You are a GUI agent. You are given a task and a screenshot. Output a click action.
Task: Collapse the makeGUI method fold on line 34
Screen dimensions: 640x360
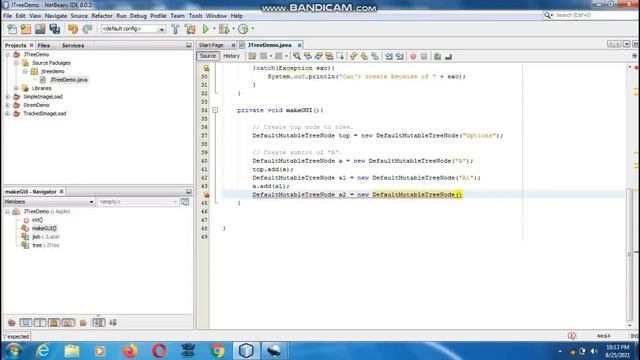pos(215,110)
